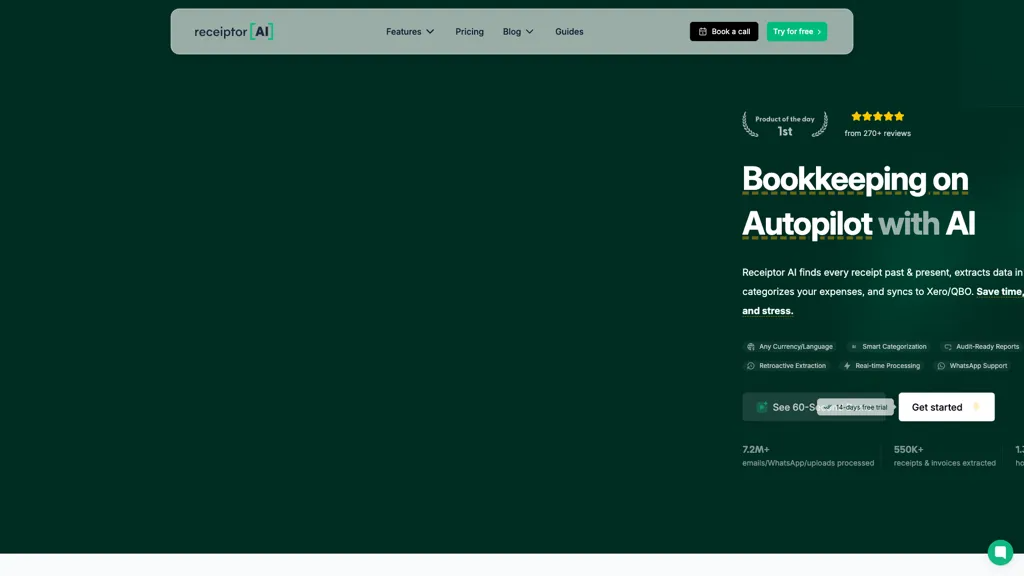Click the 14-days free trial tooltip
Viewport: 1024px width, 576px height.
(x=855, y=407)
